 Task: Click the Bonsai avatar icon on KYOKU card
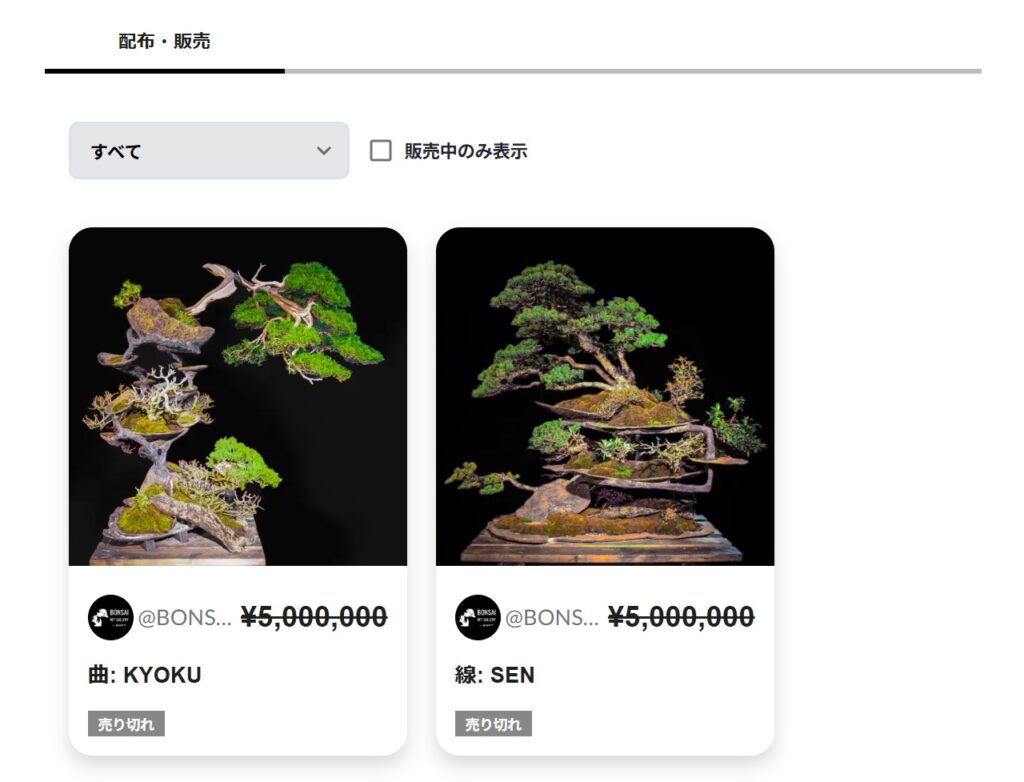110,617
